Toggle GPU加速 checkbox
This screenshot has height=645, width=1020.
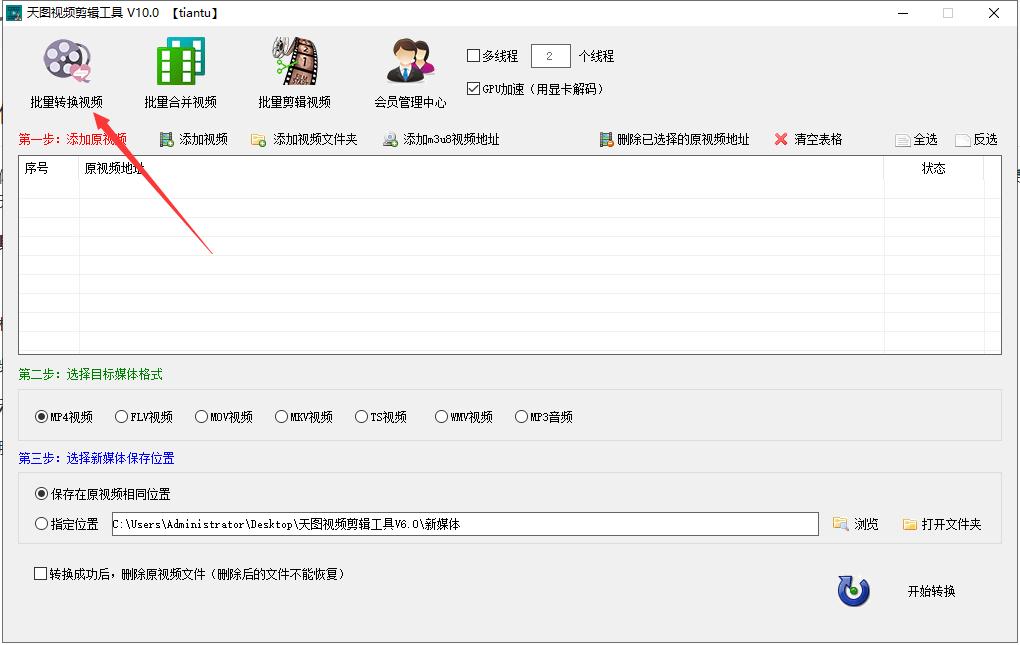pos(474,88)
